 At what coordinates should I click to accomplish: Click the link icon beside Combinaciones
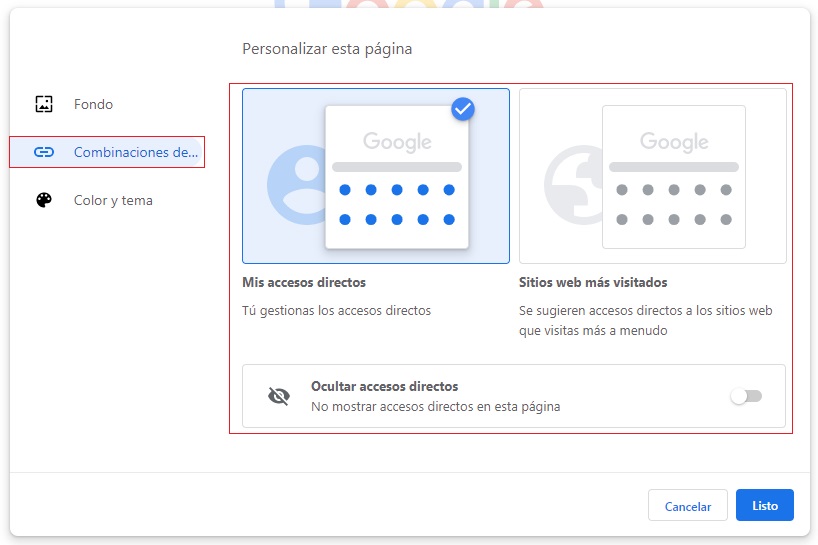tap(43, 152)
